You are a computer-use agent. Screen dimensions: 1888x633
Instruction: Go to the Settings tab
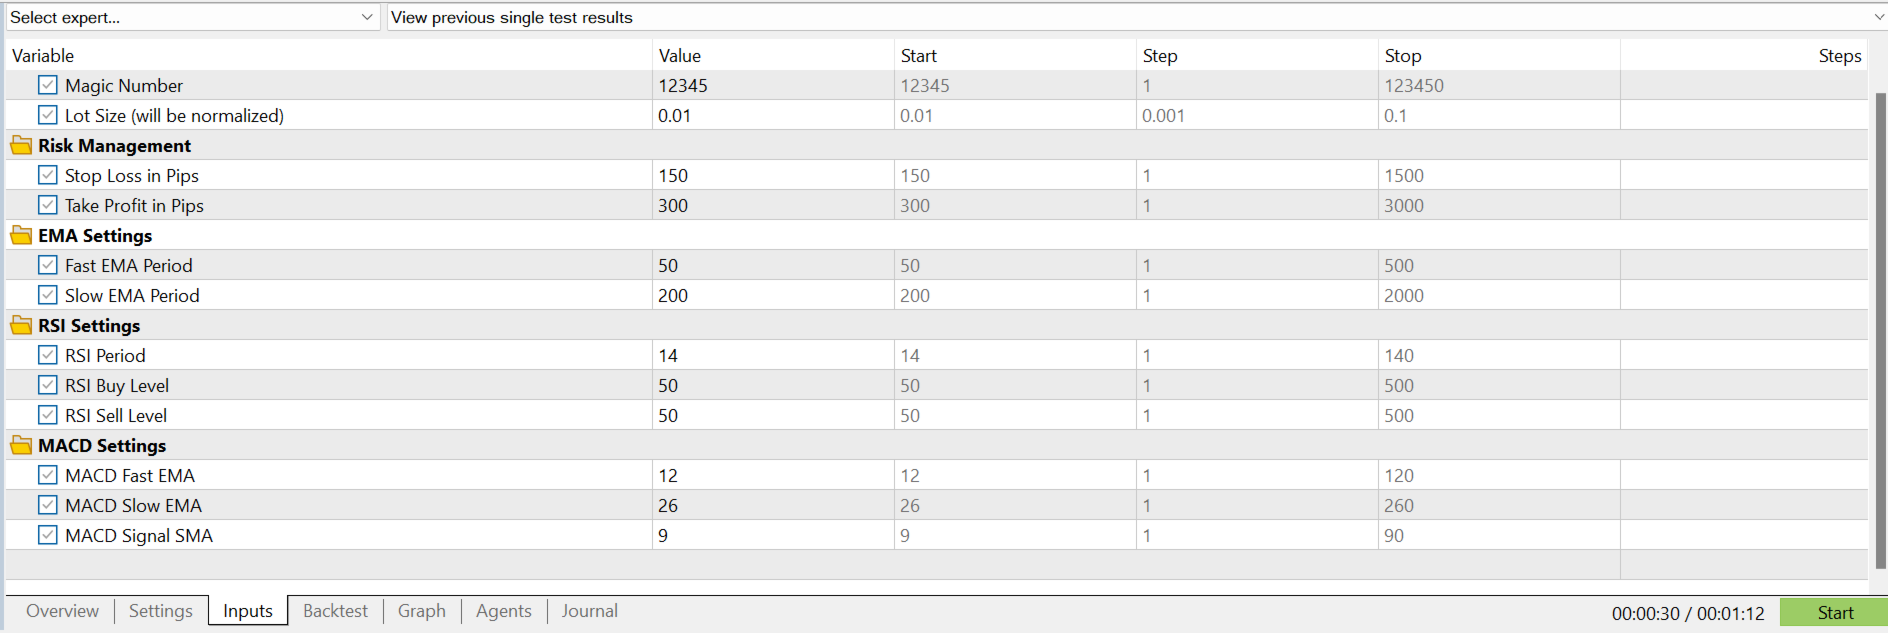point(160,611)
